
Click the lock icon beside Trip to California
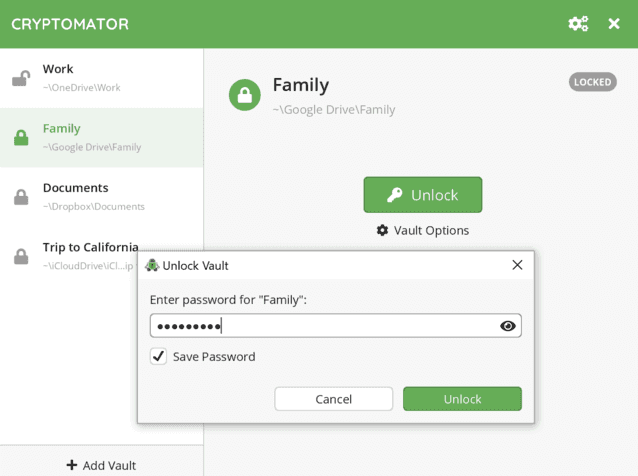click(21, 256)
